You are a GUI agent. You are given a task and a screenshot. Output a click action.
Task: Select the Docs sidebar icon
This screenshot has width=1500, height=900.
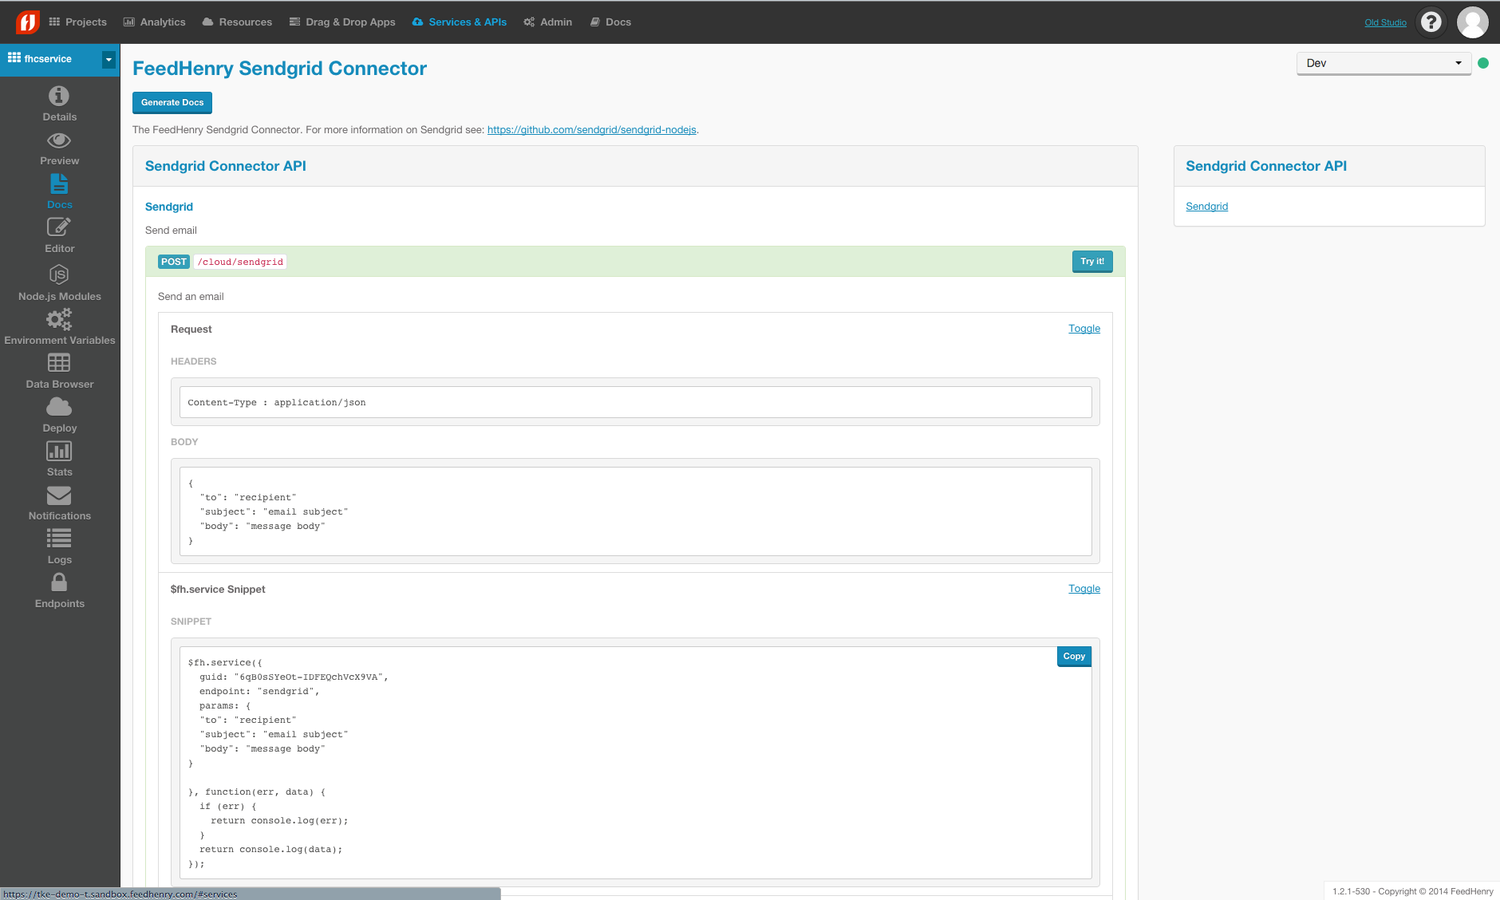[x=59, y=184]
